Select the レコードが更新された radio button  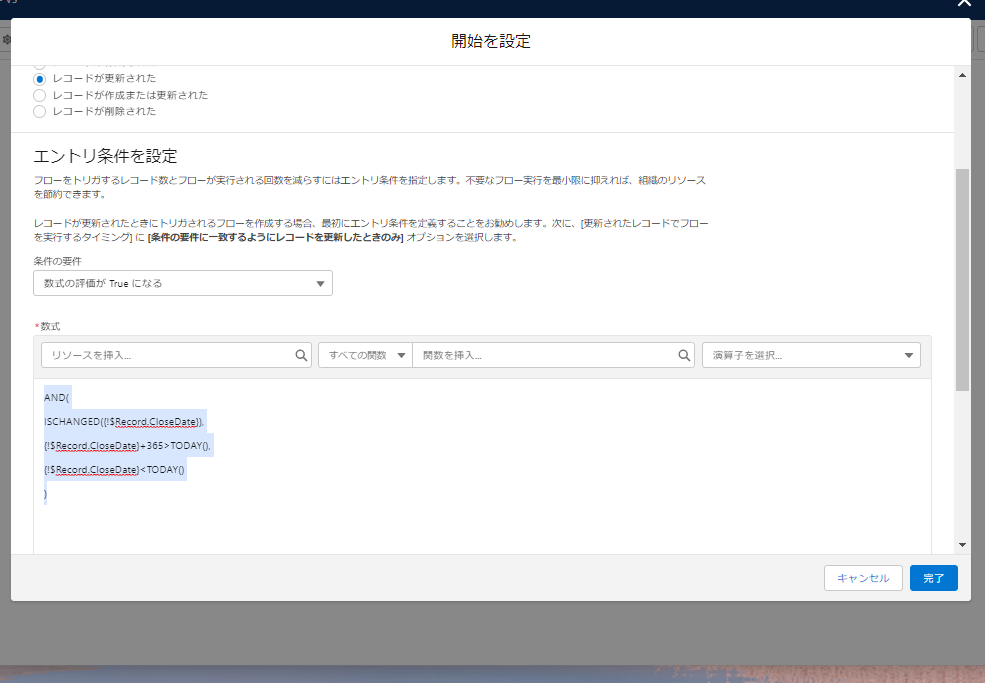[39, 78]
